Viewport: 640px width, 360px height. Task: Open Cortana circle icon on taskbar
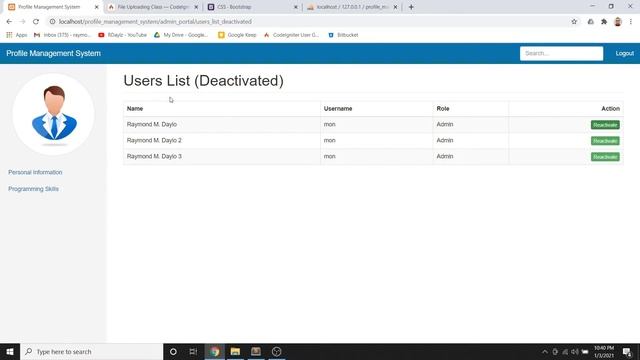click(x=173, y=351)
